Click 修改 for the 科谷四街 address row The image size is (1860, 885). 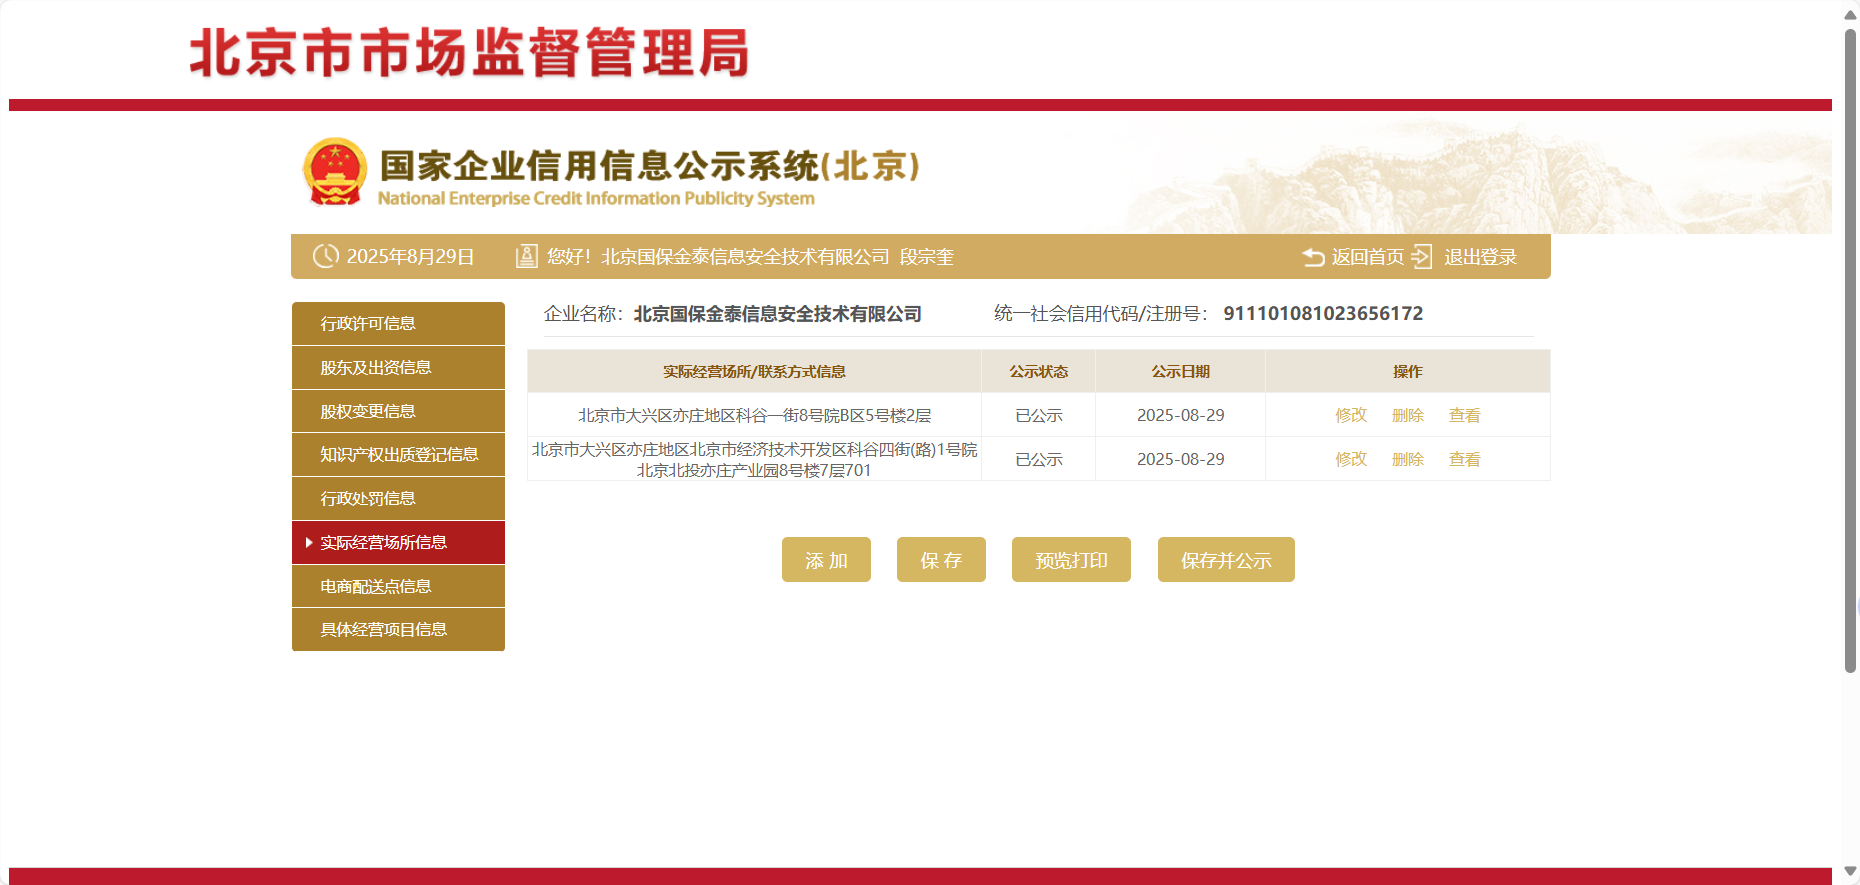click(x=1351, y=459)
